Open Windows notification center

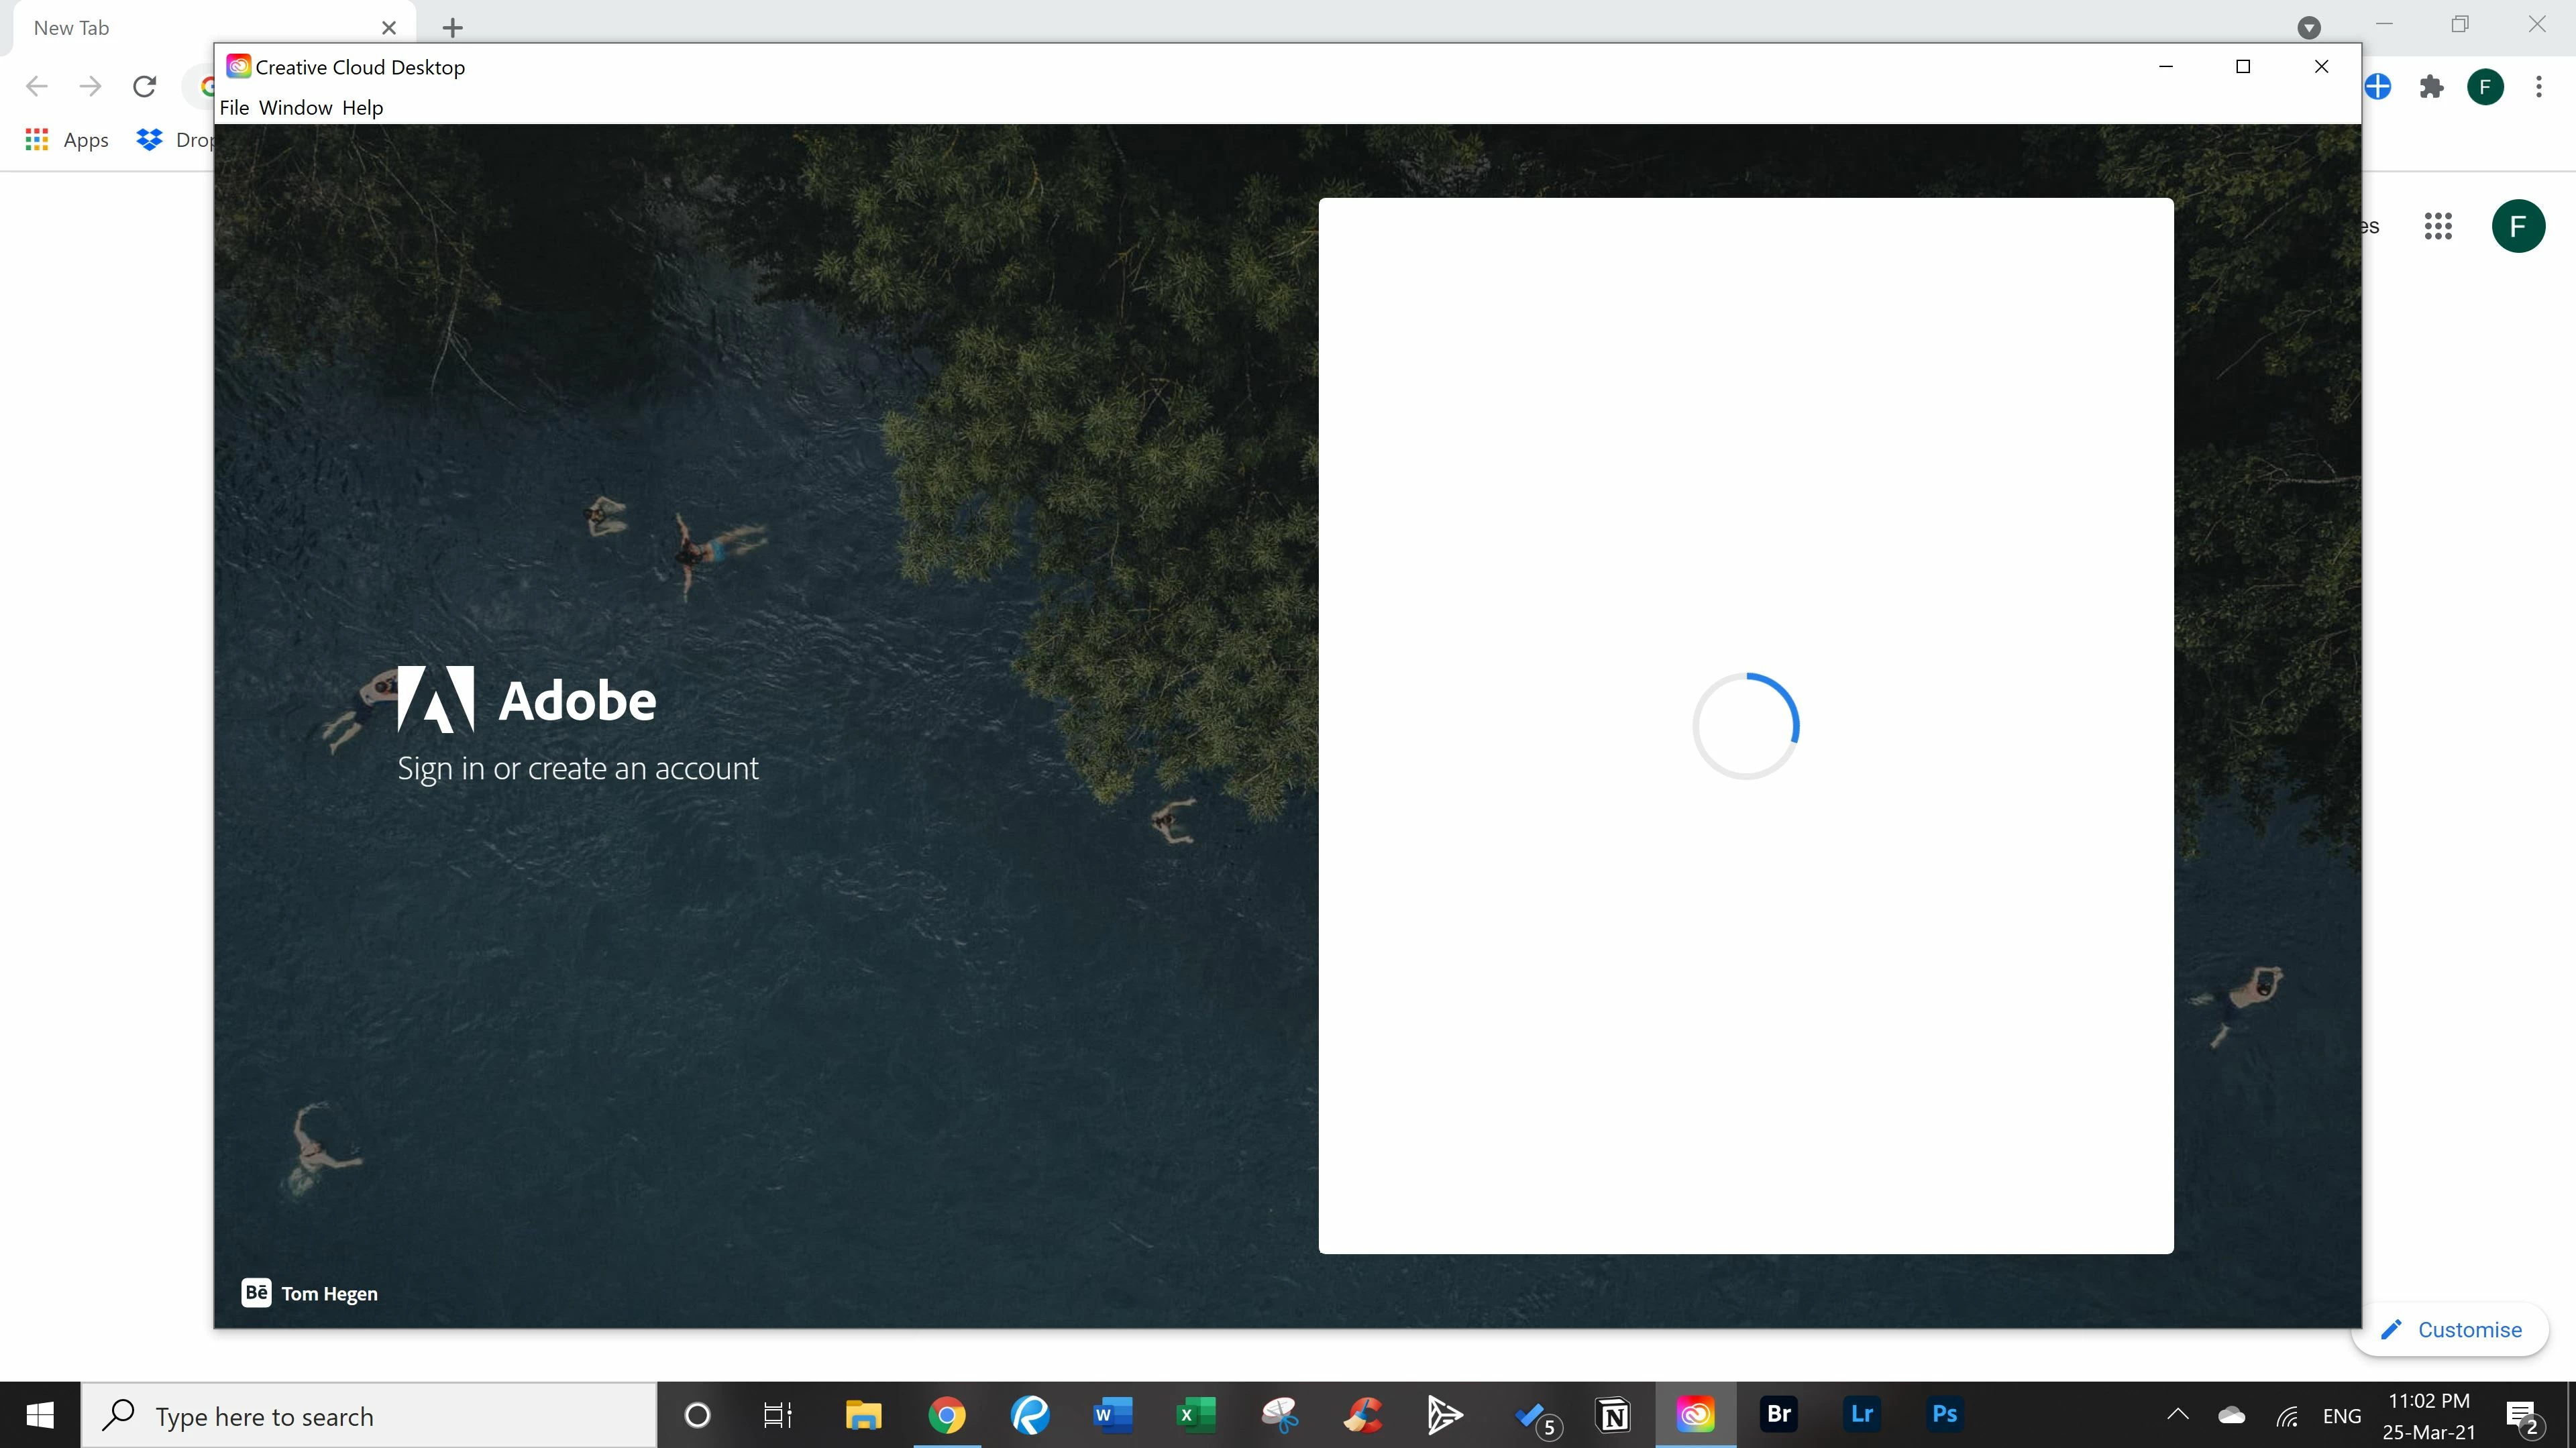(x=2522, y=1415)
